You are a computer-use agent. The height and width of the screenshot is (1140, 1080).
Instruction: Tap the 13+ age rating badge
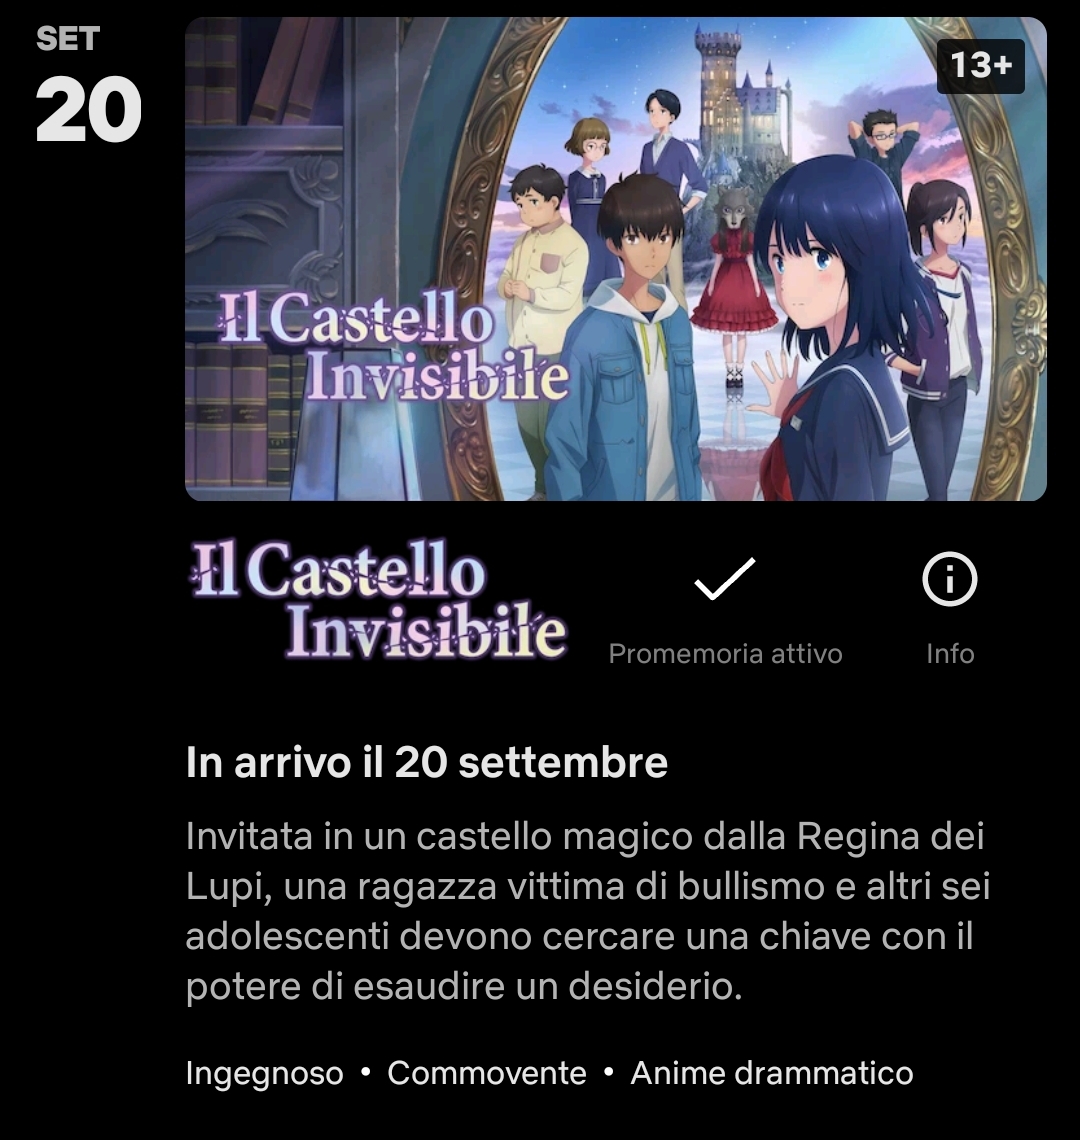click(980, 66)
